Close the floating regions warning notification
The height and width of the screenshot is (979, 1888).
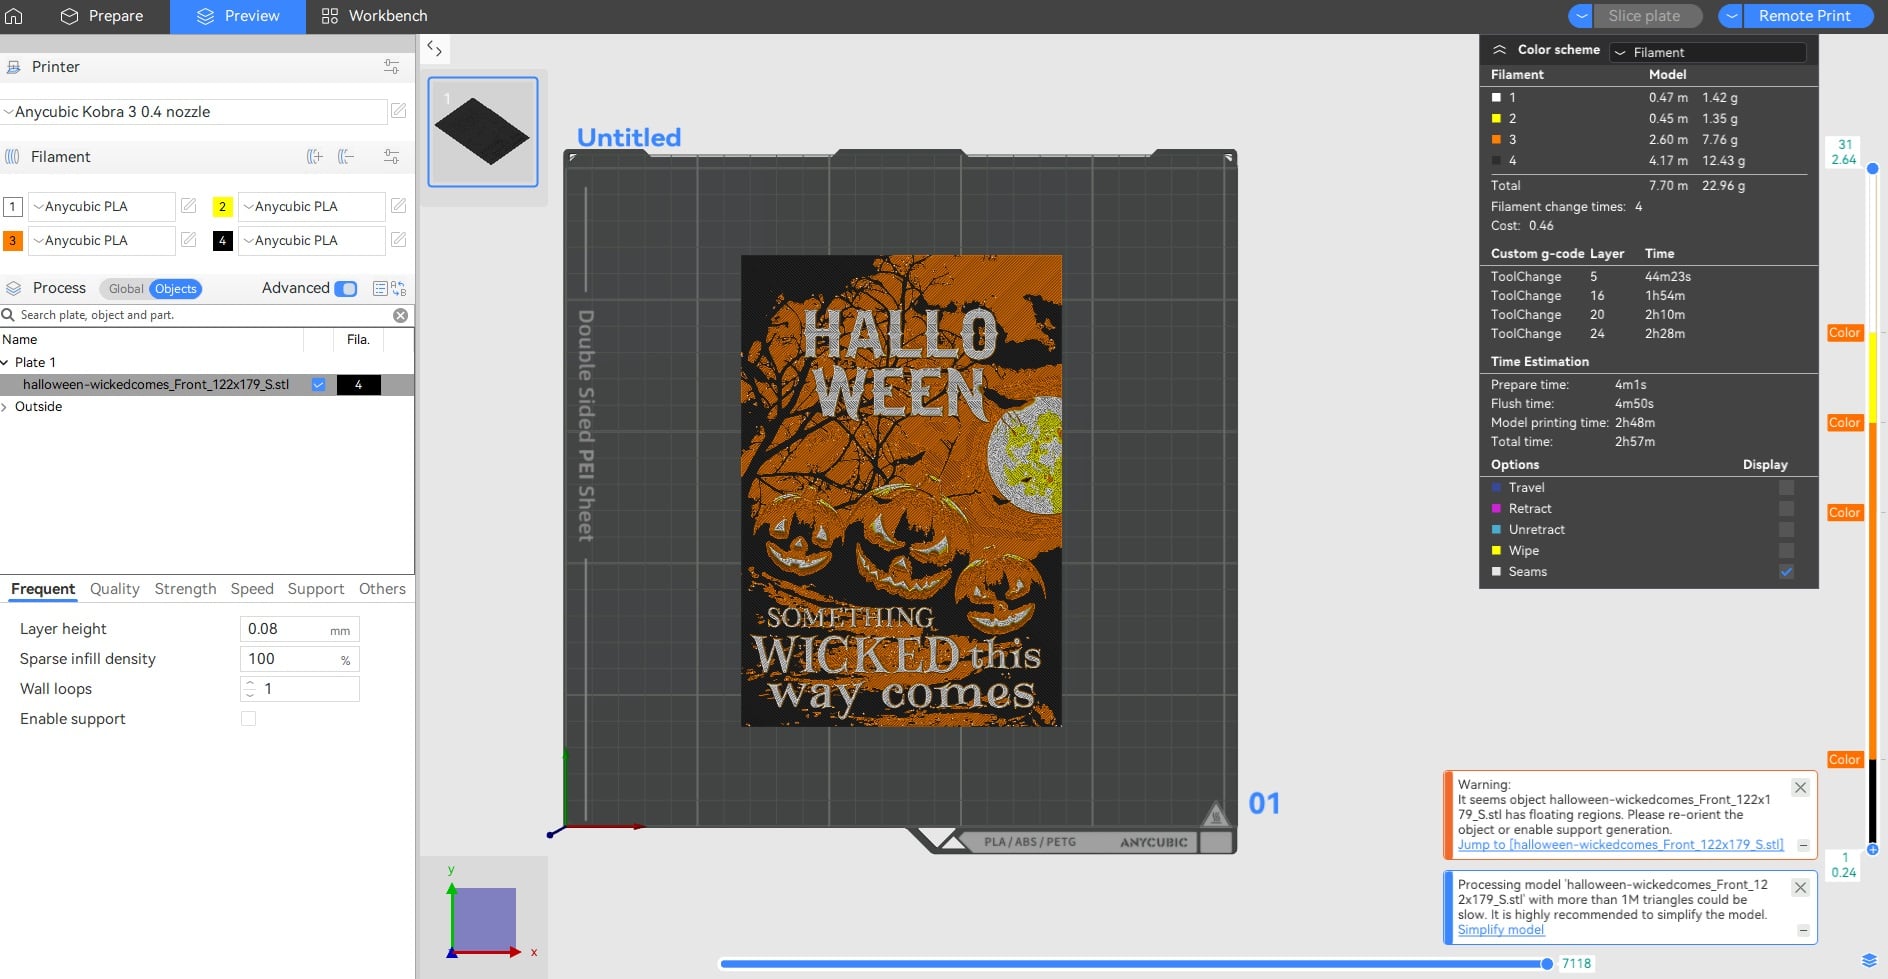(x=1800, y=787)
